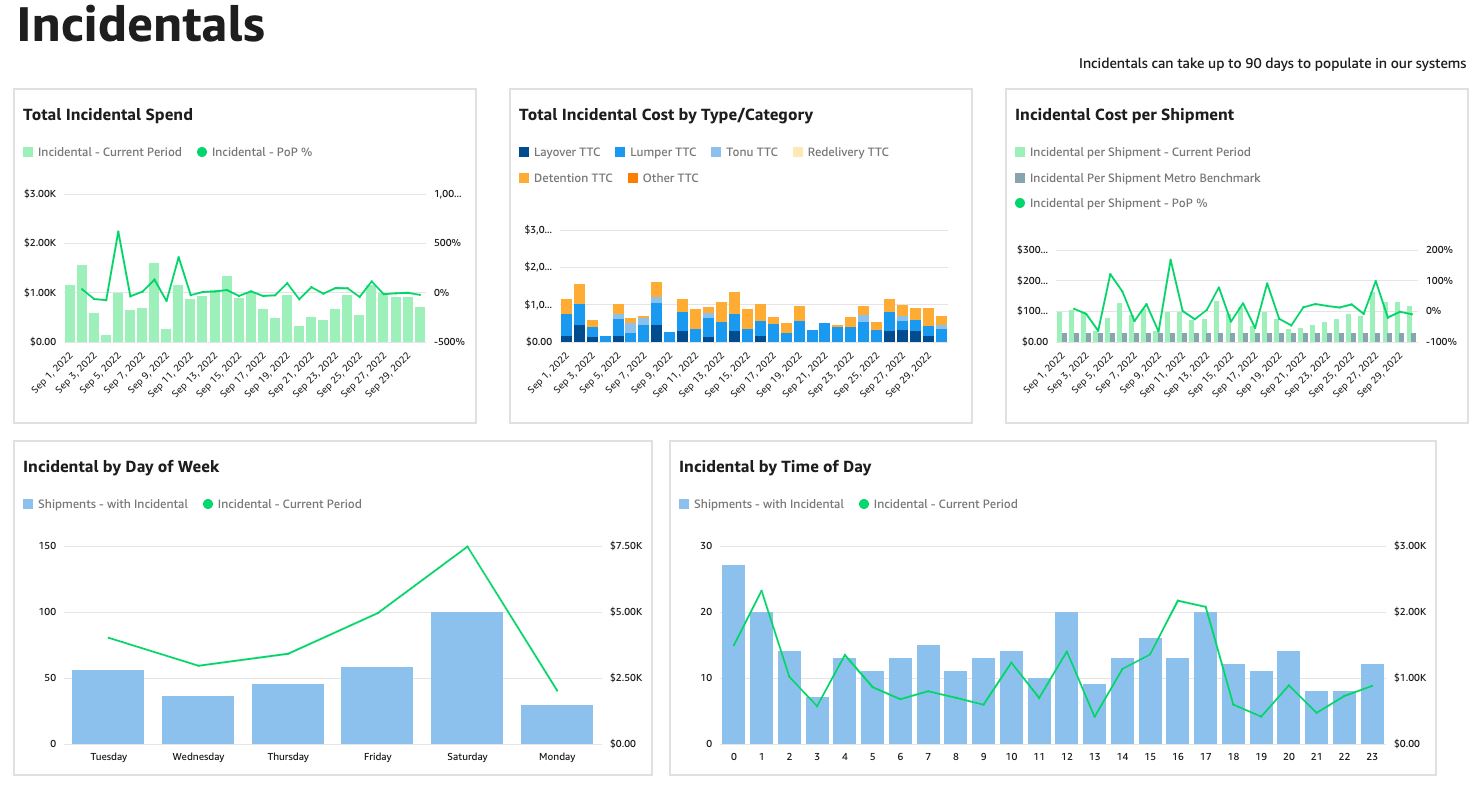This screenshot has width=1484, height=789.
Task: Select the Monday bar in Day of Week chart
Action: coord(557,724)
